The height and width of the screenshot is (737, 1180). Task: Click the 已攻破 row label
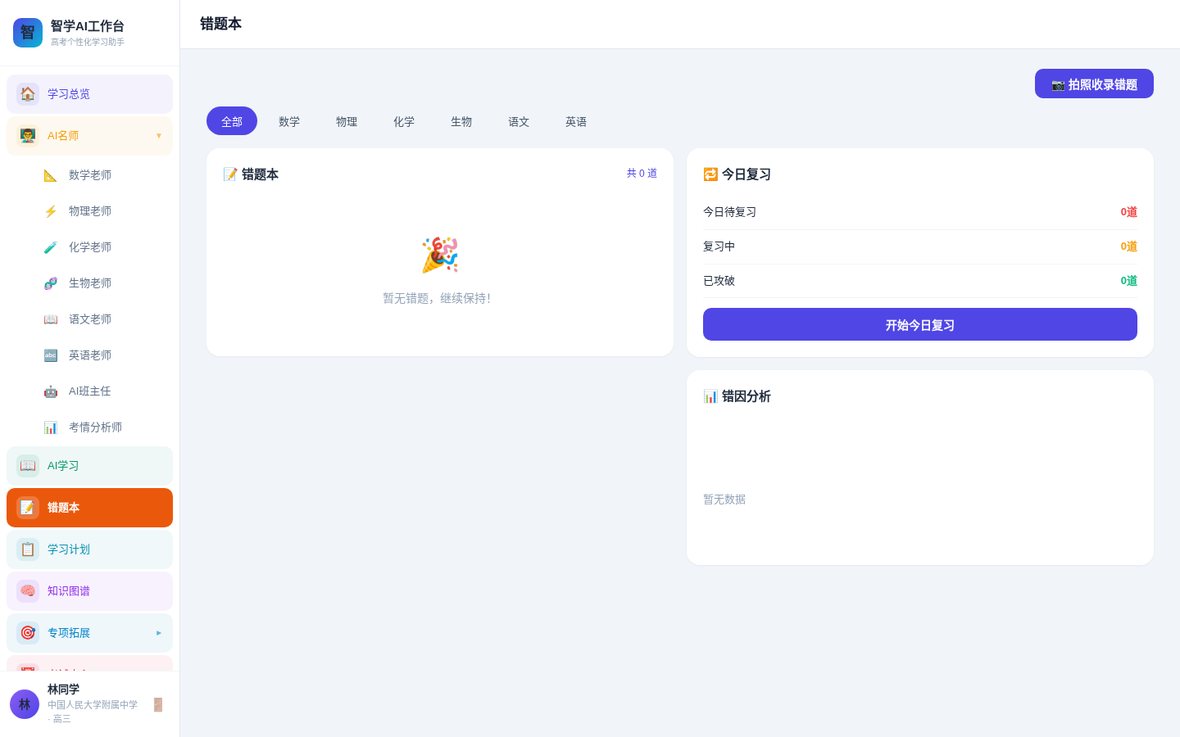(x=719, y=281)
